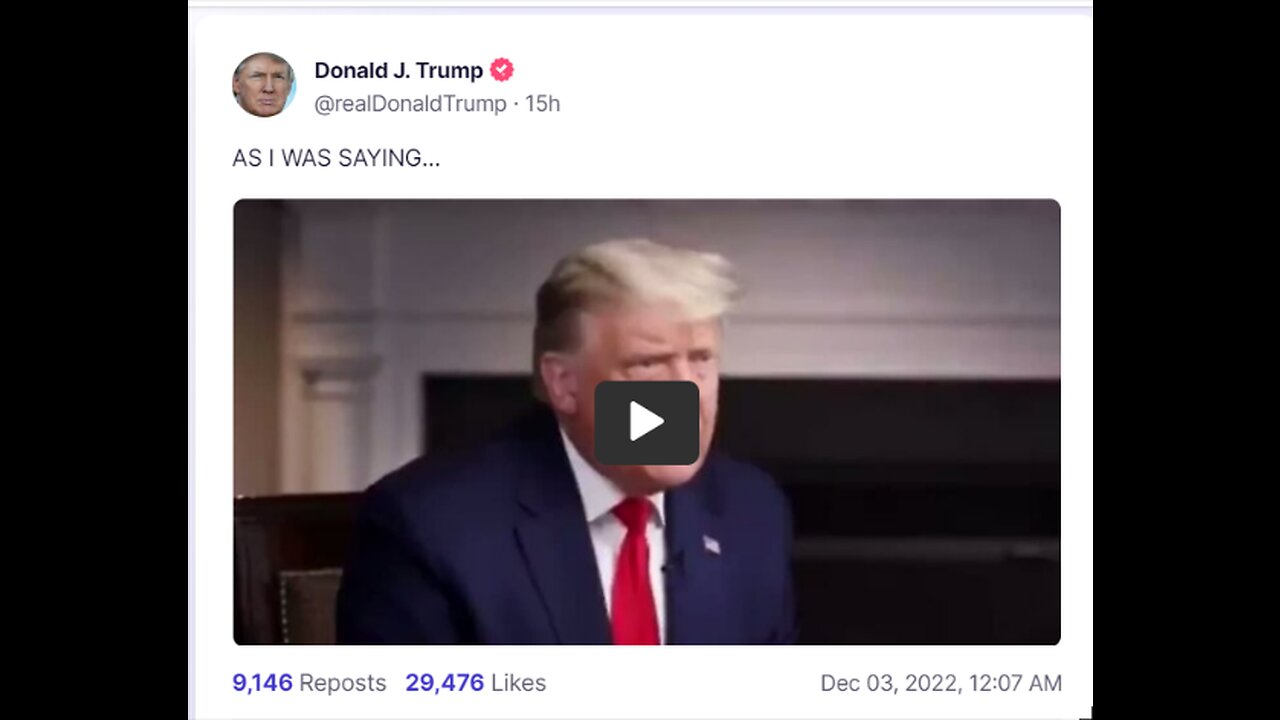Click the lavender strip above the post card
This screenshot has width=1280, height=720.
(640, 6)
